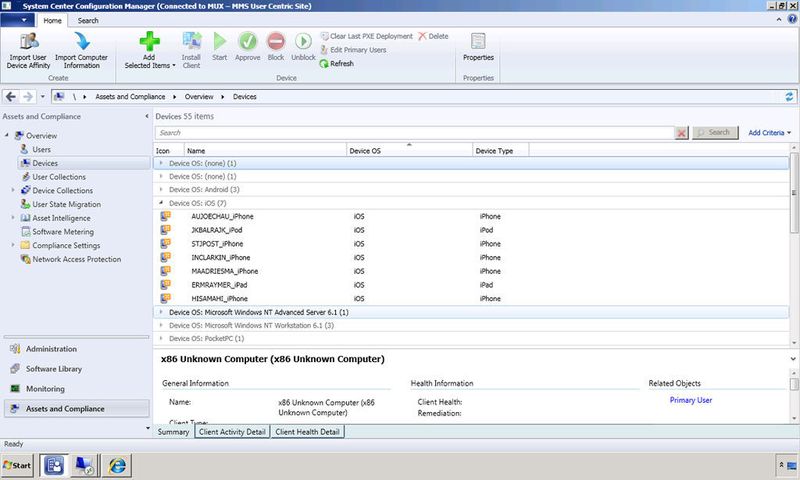Open the Assets and Compliance workspace
The width and height of the screenshot is (800, 480).
tap(77, 409)
